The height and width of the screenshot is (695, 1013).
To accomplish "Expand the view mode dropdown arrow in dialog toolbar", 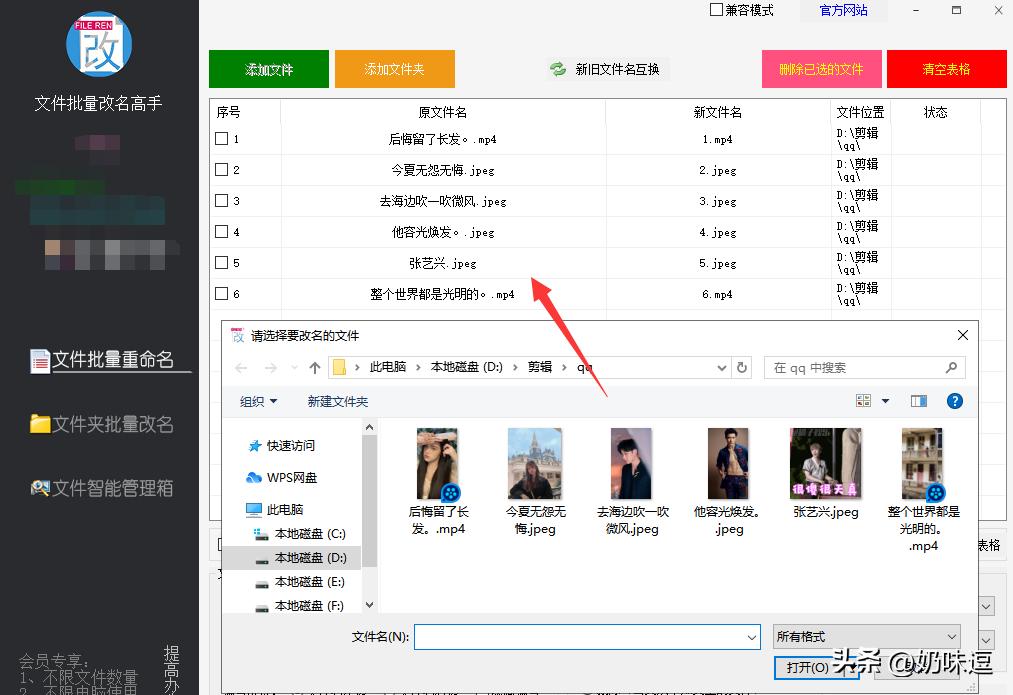I will click(x=884, y=401).
